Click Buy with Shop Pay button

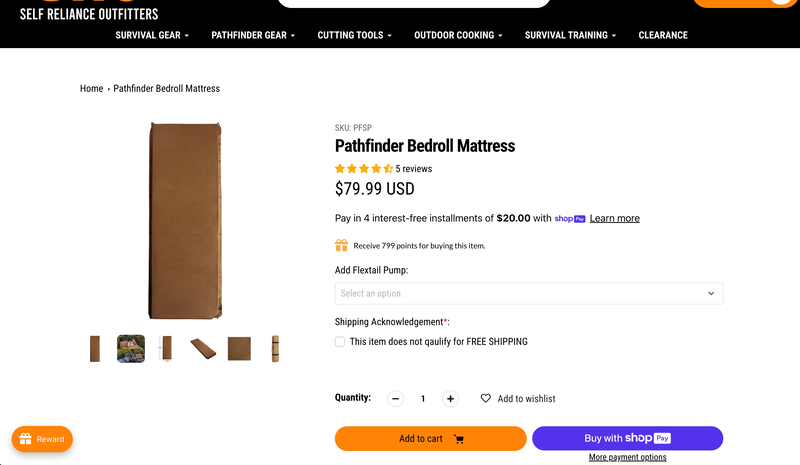[x=627, y=438]
